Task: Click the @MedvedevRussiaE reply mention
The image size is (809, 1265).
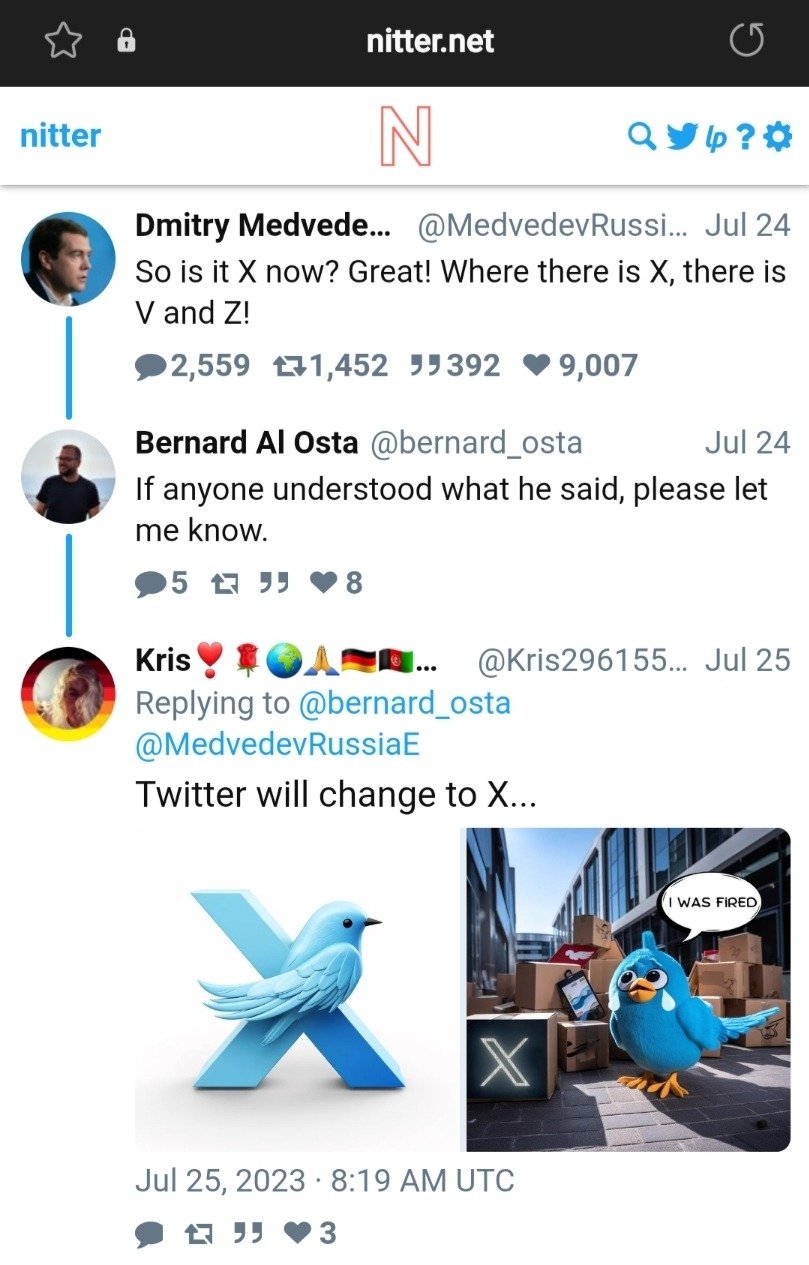Action: 277,744
